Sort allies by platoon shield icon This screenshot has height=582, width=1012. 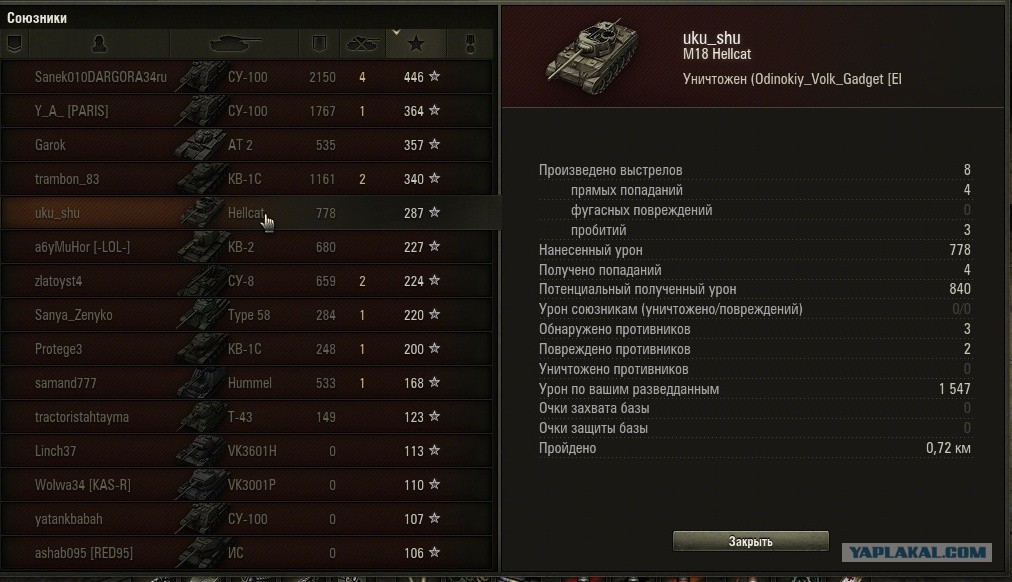pyautogui.click(x=14, y=44)
